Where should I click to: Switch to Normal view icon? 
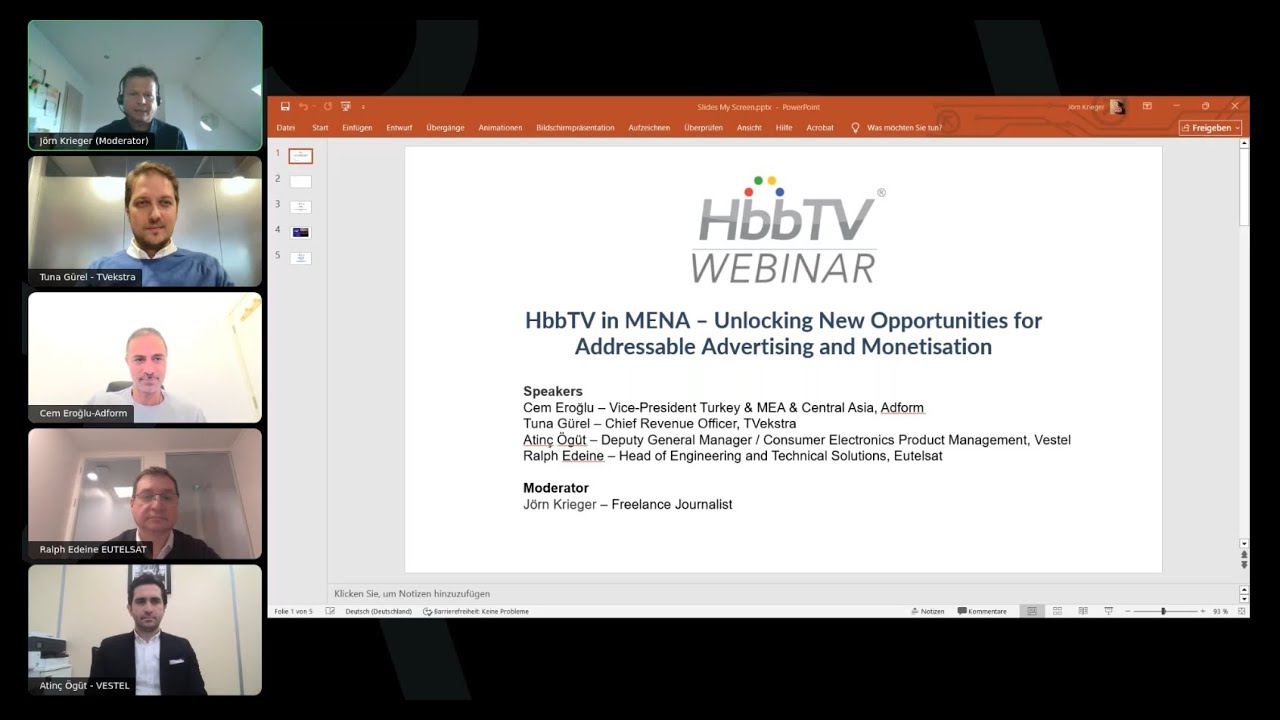1032,611
